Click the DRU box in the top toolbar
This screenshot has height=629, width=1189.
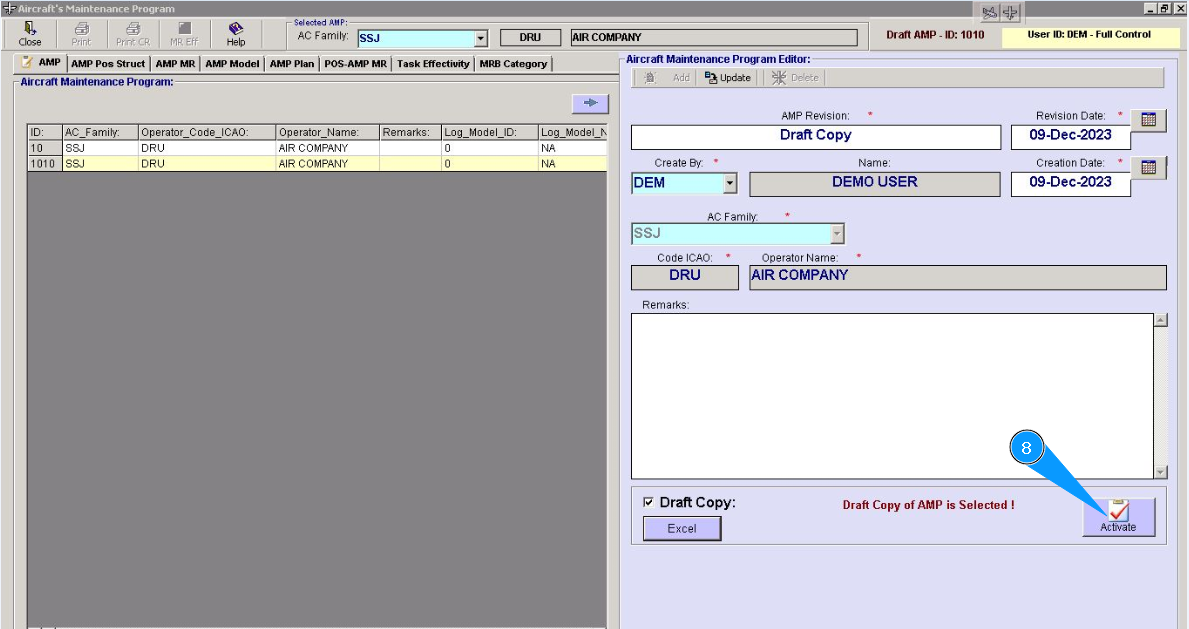coord(530,38)
